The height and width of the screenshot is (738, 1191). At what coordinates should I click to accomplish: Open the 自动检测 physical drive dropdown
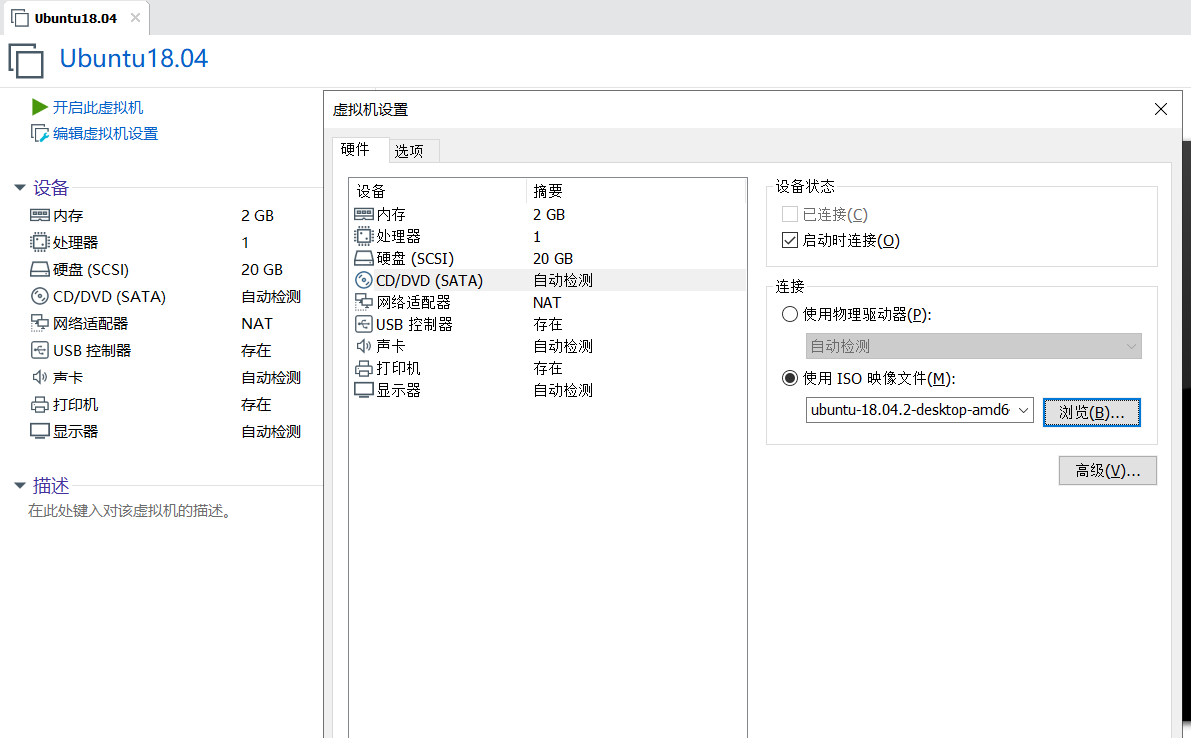[x=973, y=346]
